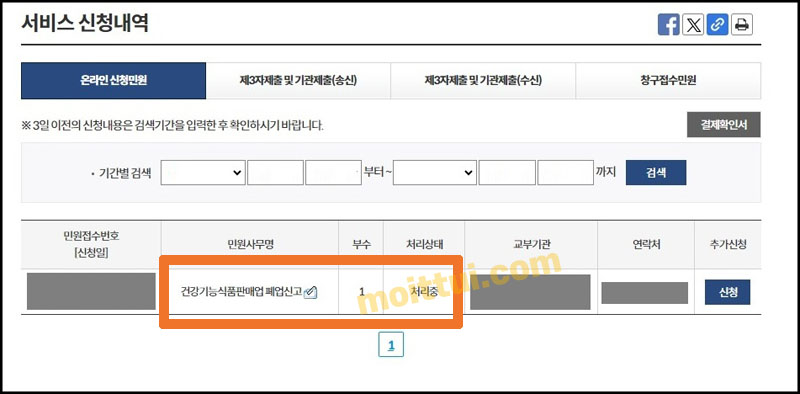Viewport: 800px width, 394px height.
Task: Click end month field beside the end year dropdown
Action: point(507,173)
